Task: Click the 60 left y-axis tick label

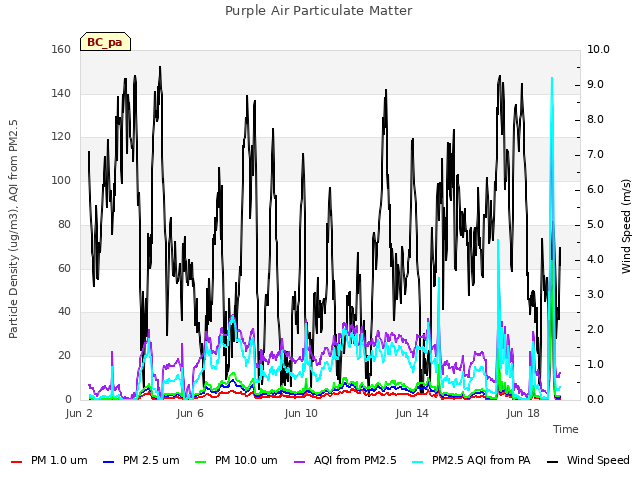Action: [x=64, y=268]
